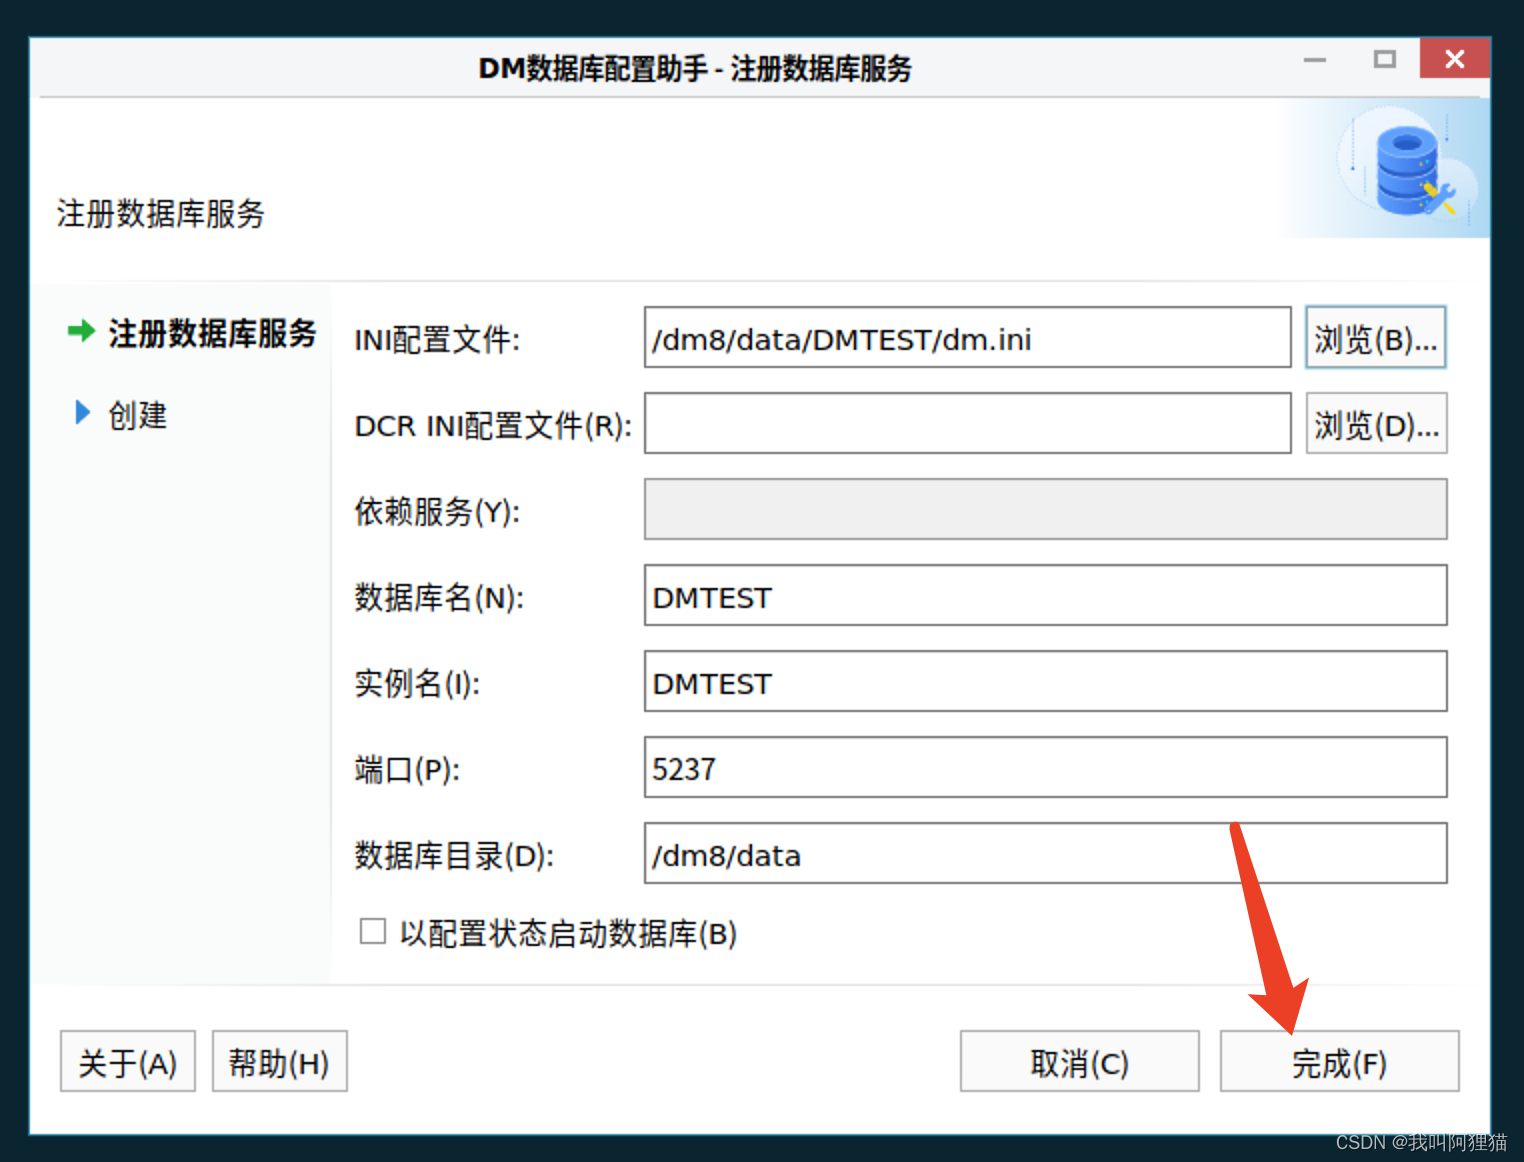Click the DCR INI配置文件(R): label

tap(493, 426)
